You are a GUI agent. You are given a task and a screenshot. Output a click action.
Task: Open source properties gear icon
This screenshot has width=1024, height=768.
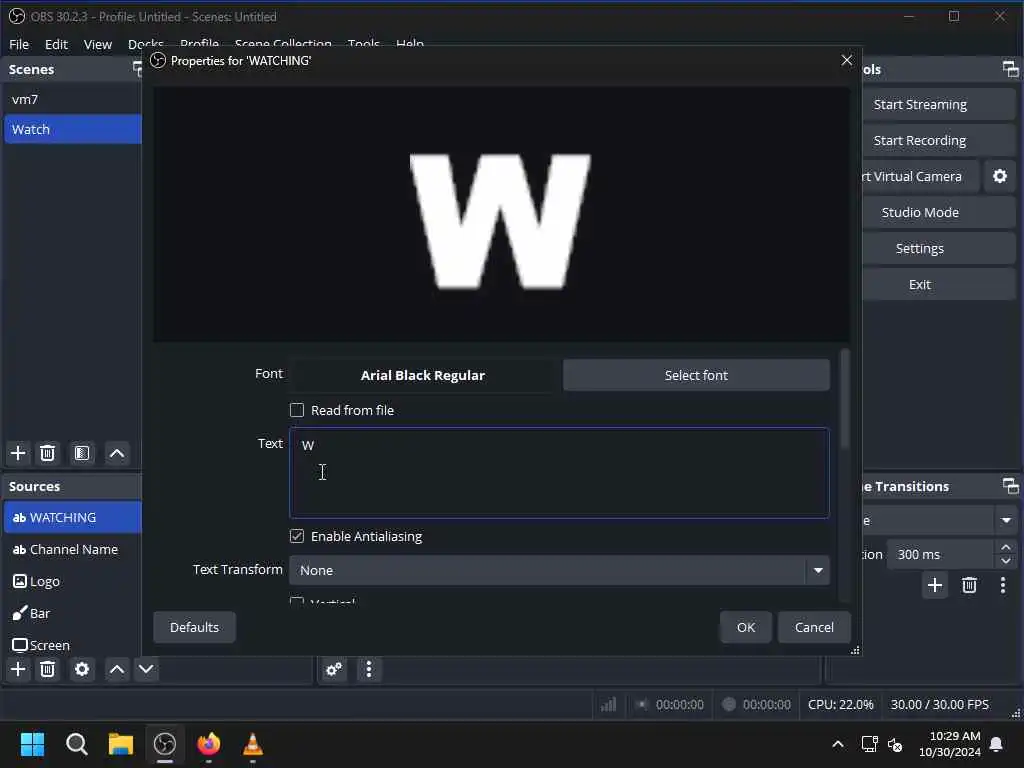pos(82,669)
